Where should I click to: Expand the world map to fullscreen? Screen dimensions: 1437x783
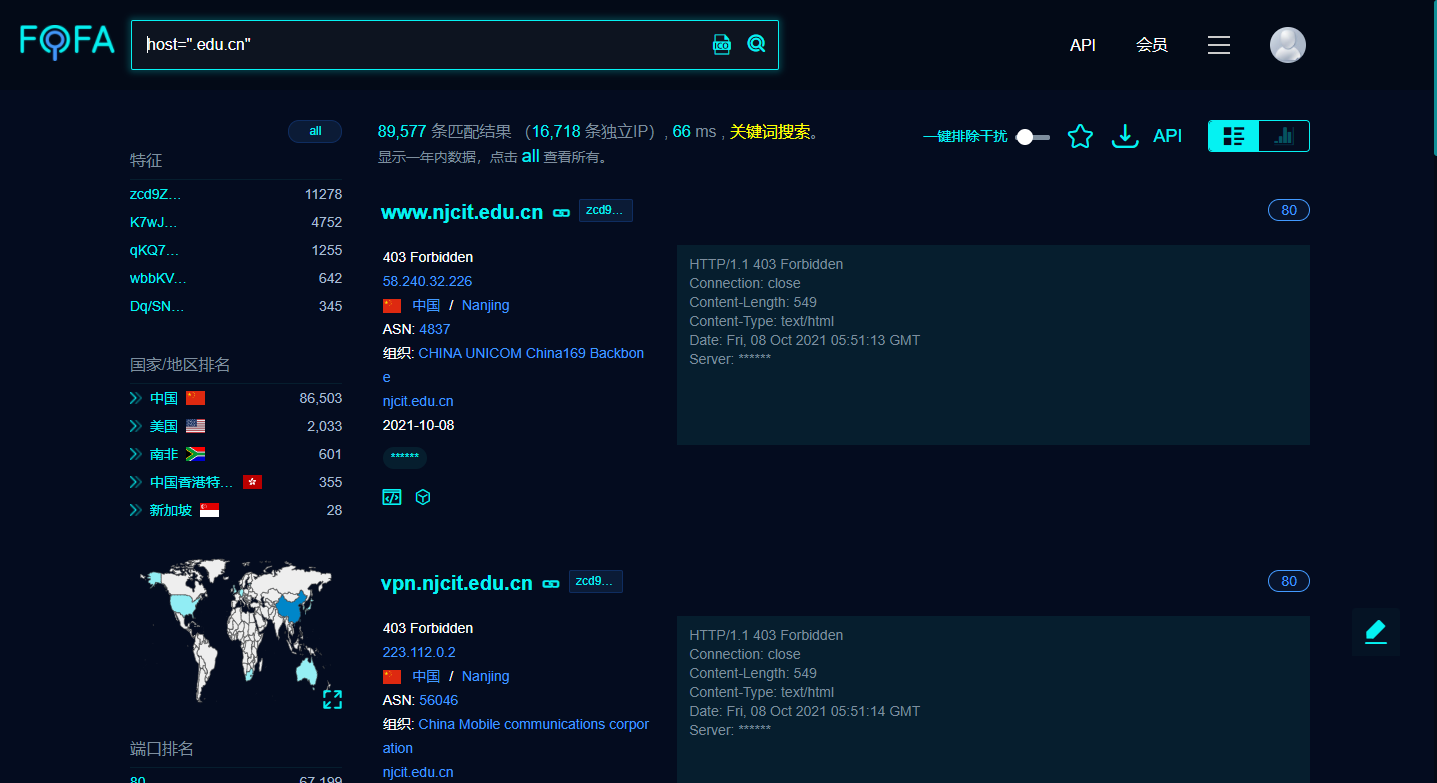[332, 699]
